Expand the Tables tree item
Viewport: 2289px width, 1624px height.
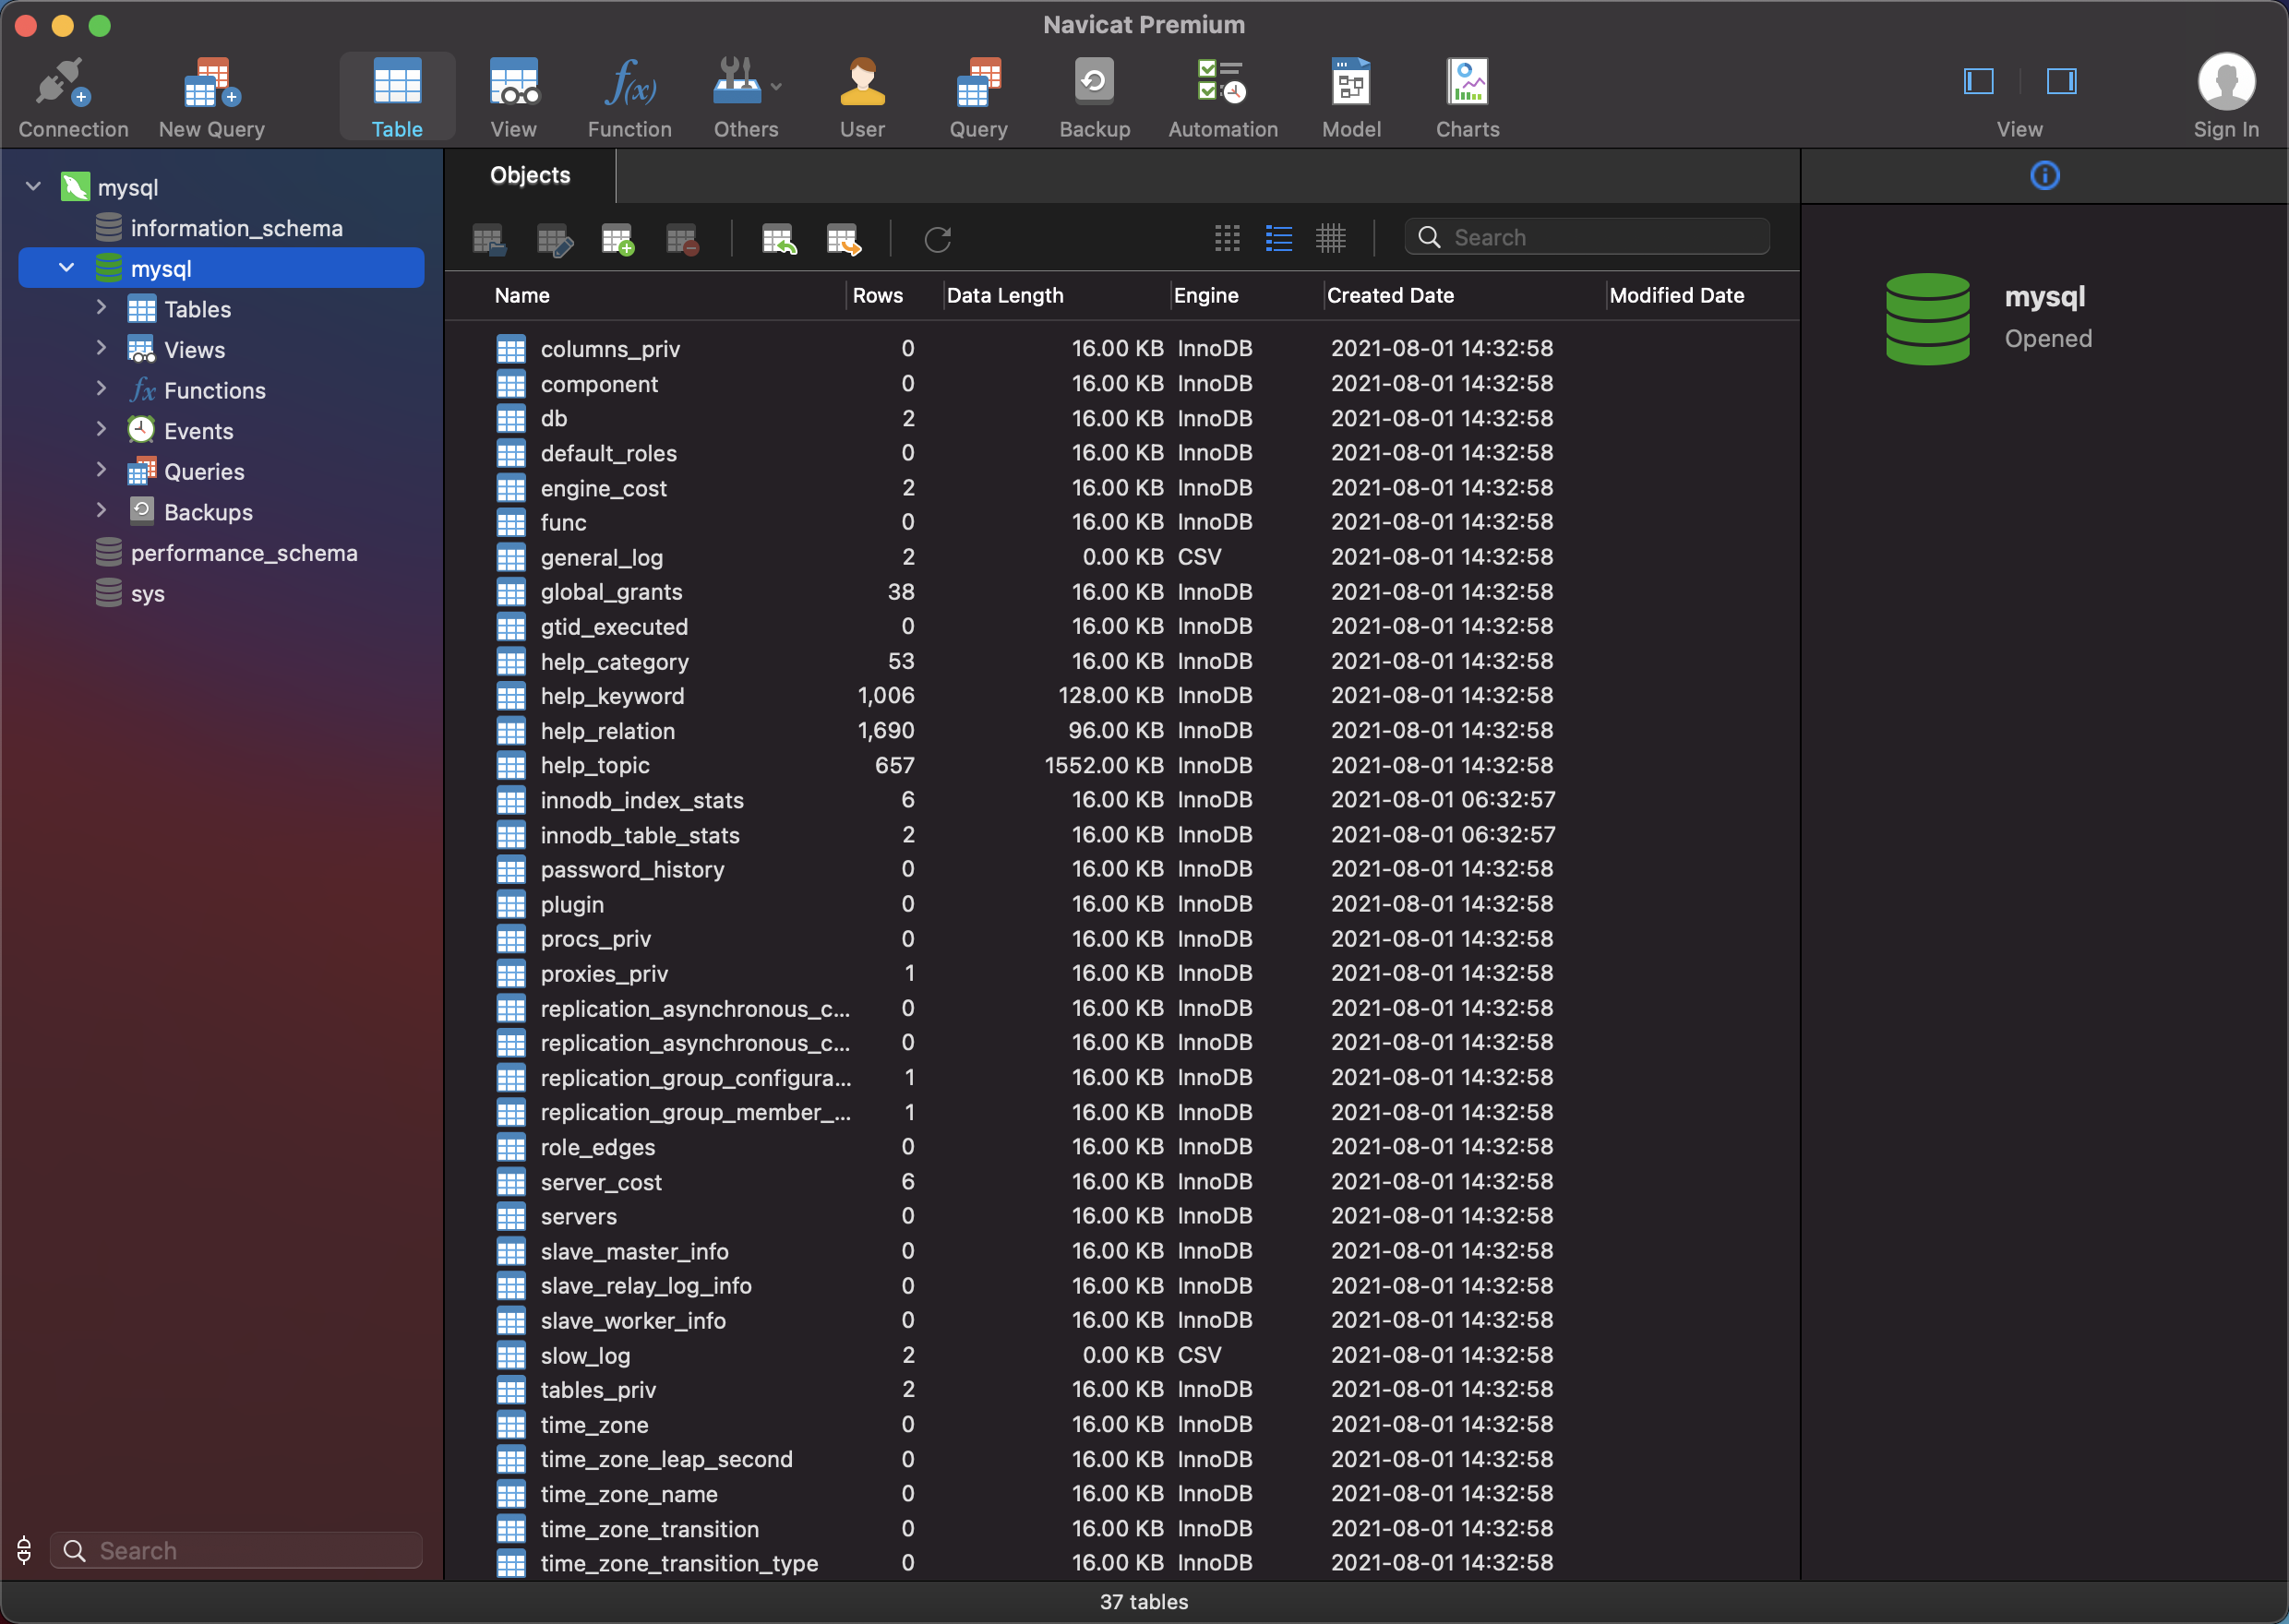pyautogui.click(x=102, y=307)
